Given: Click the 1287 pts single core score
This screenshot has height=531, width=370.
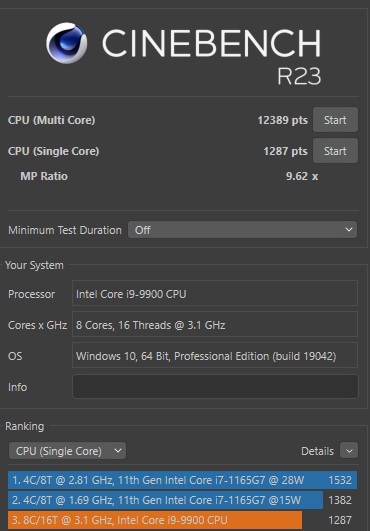Looking at the screenshot, I should click(x=285, y=151).
